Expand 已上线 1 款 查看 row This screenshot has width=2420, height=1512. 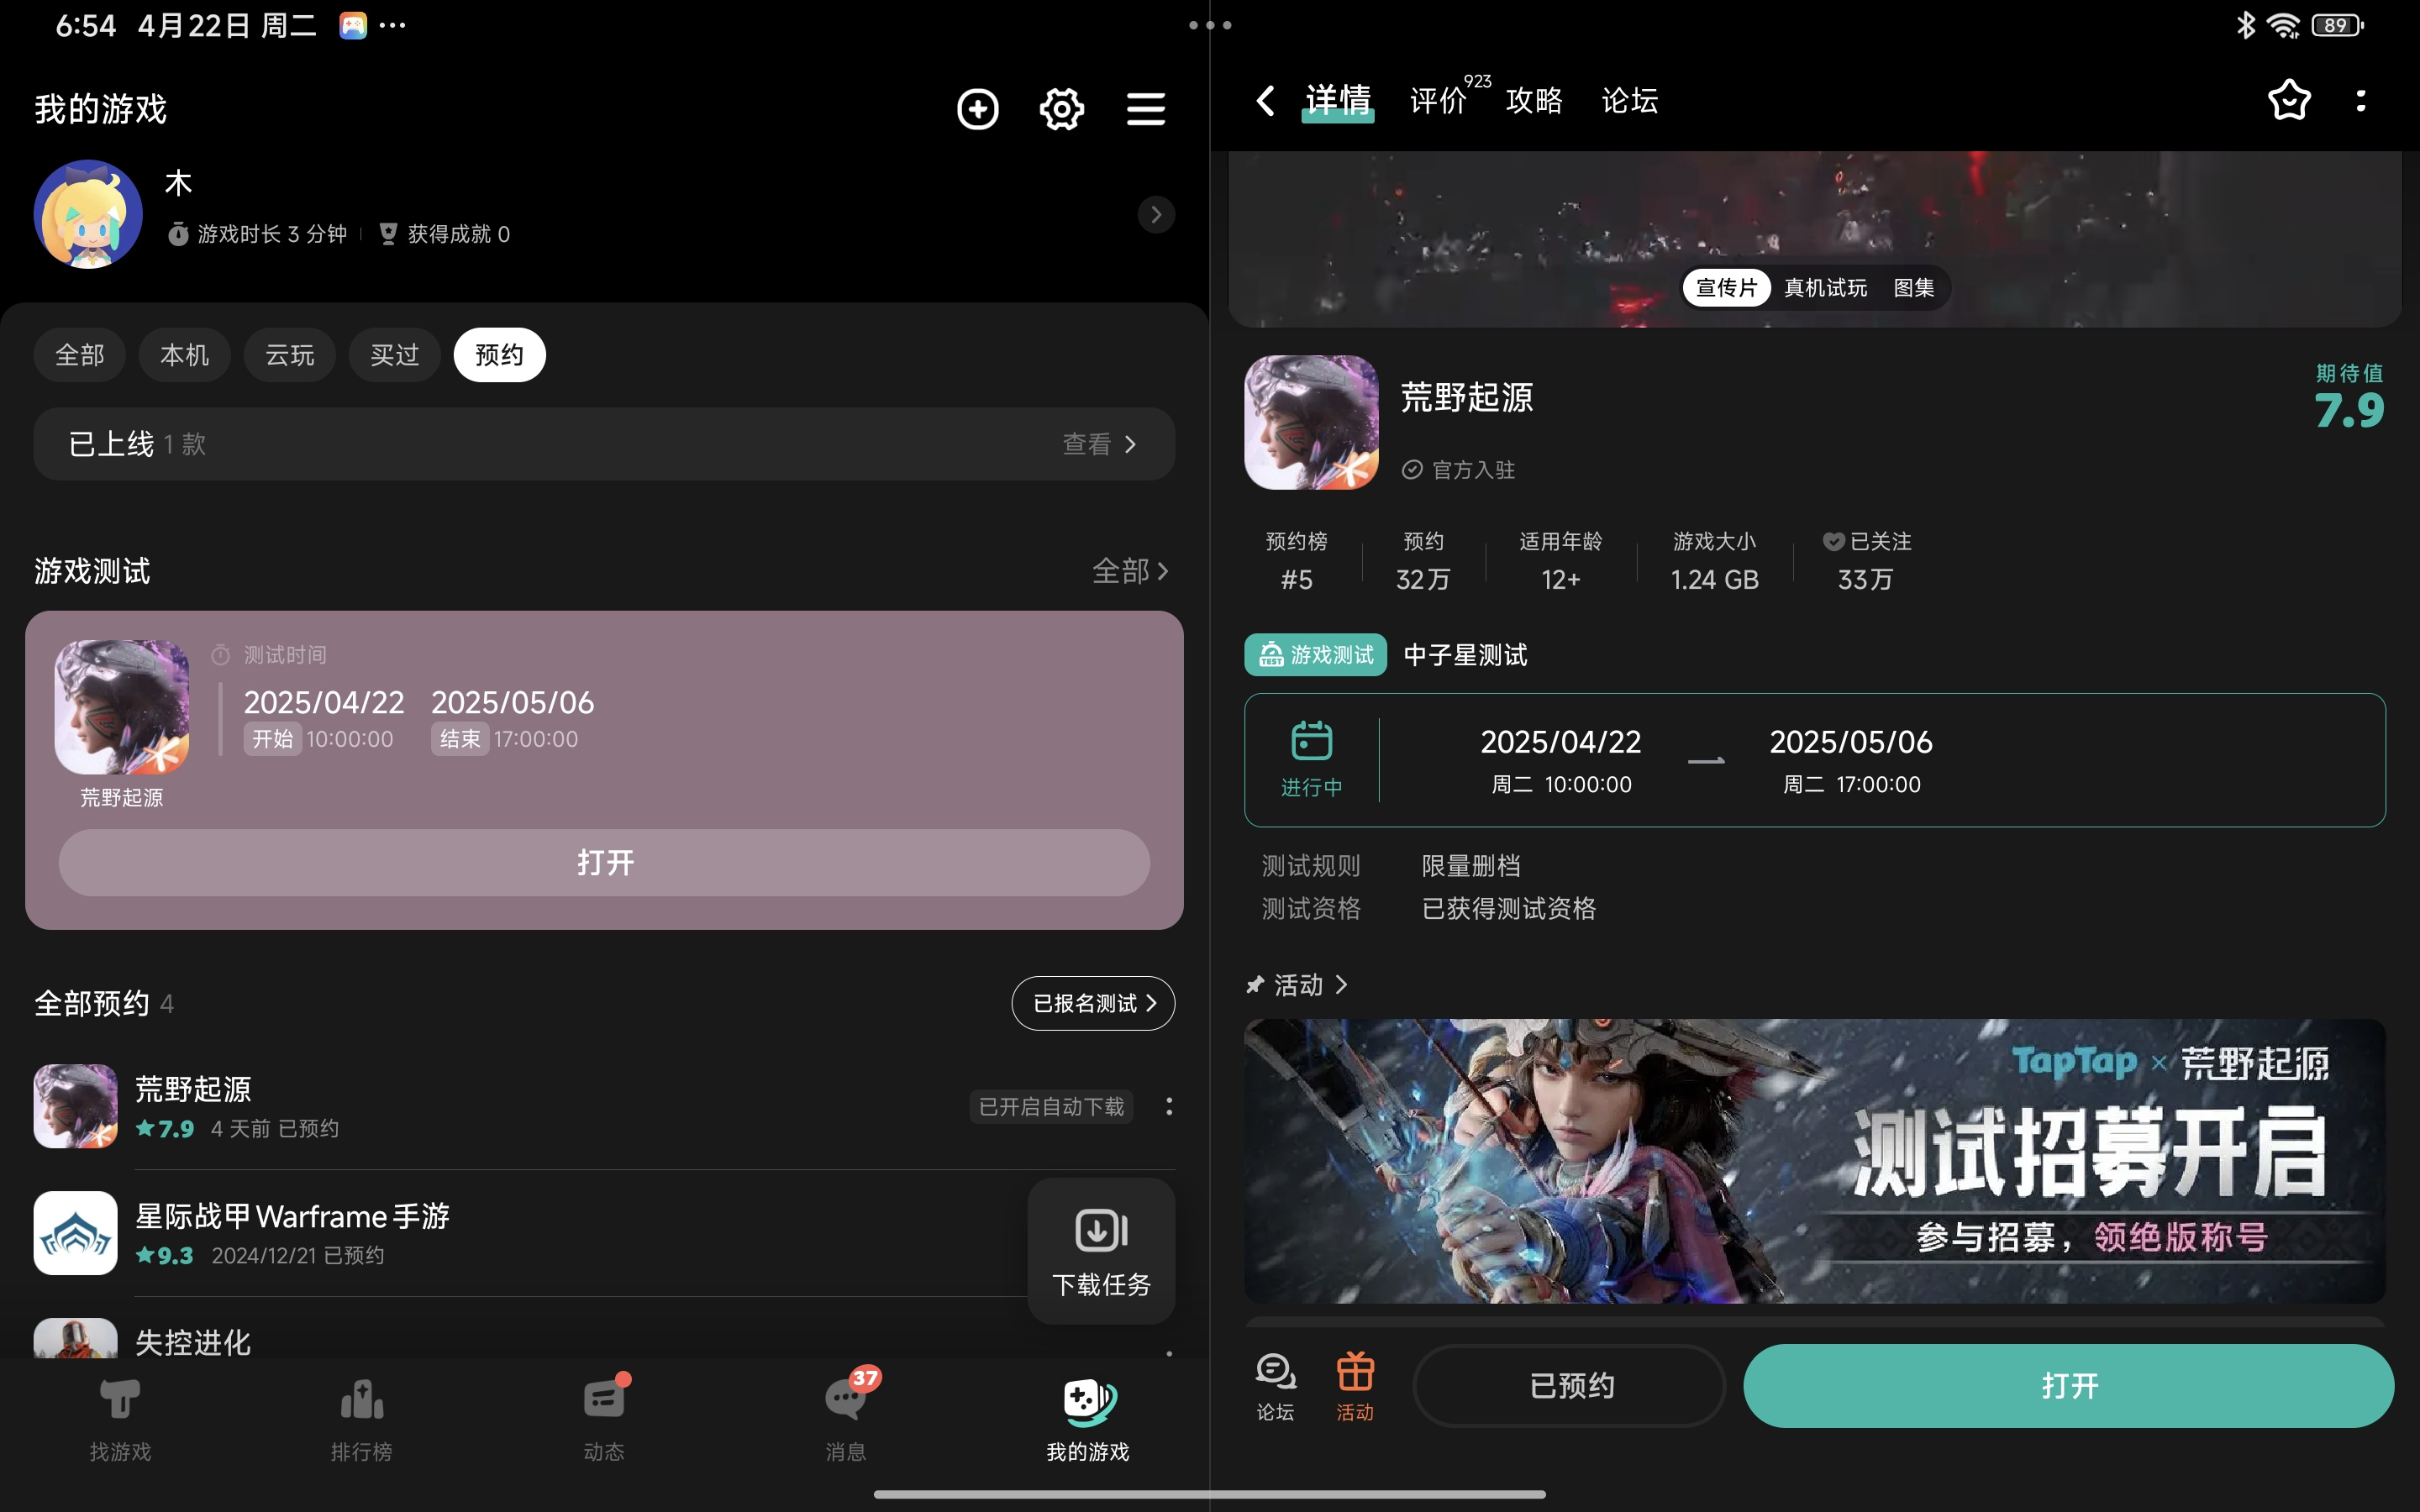point(604,444)
